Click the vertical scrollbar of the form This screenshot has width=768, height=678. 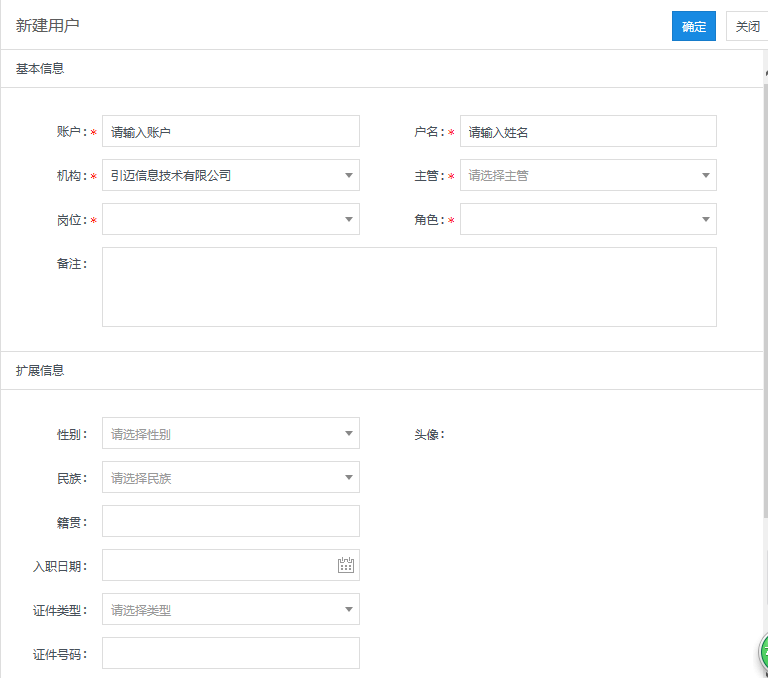[x=766, y=300]
